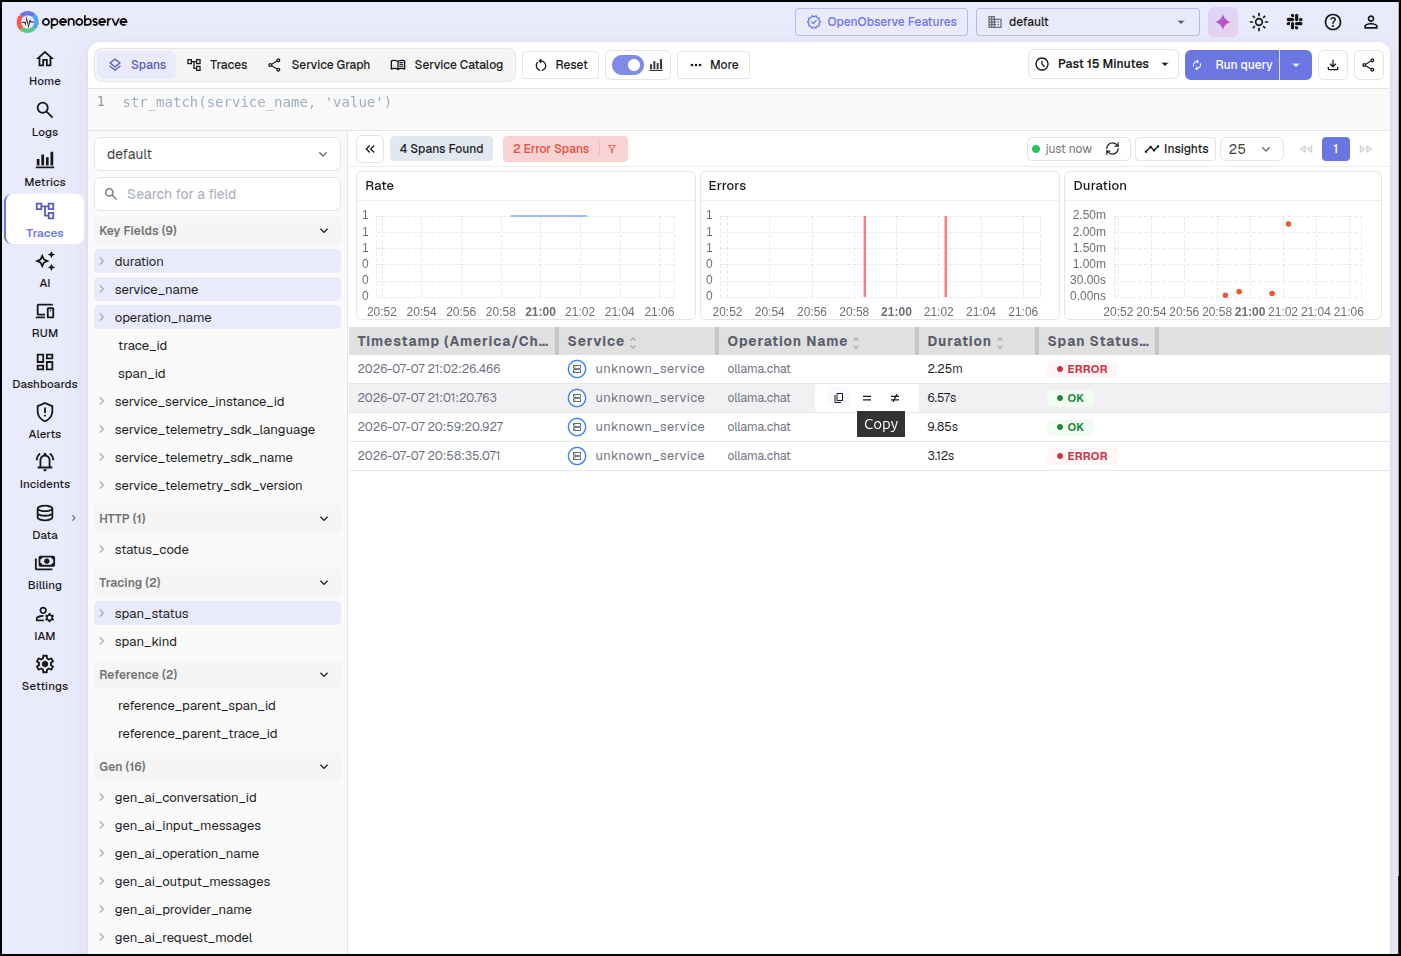This screenshot has height=956, width=1401.
Task: Click OpenObserve Features button
Action: click(882, 22)
